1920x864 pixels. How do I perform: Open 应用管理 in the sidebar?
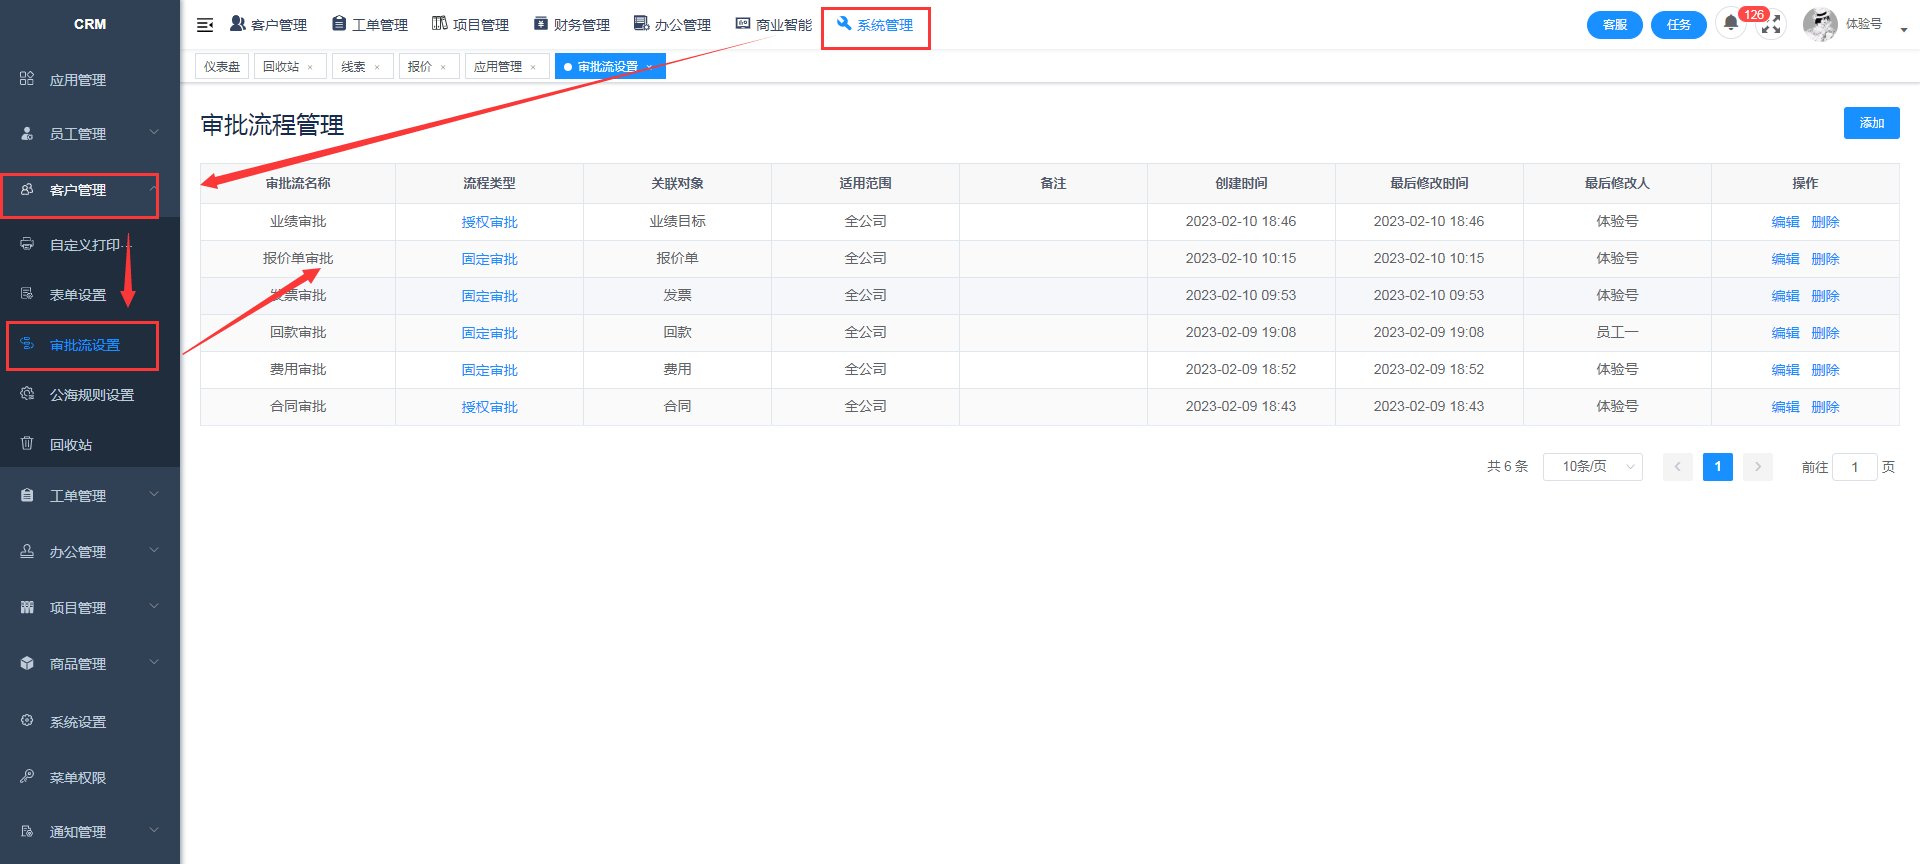78,80
